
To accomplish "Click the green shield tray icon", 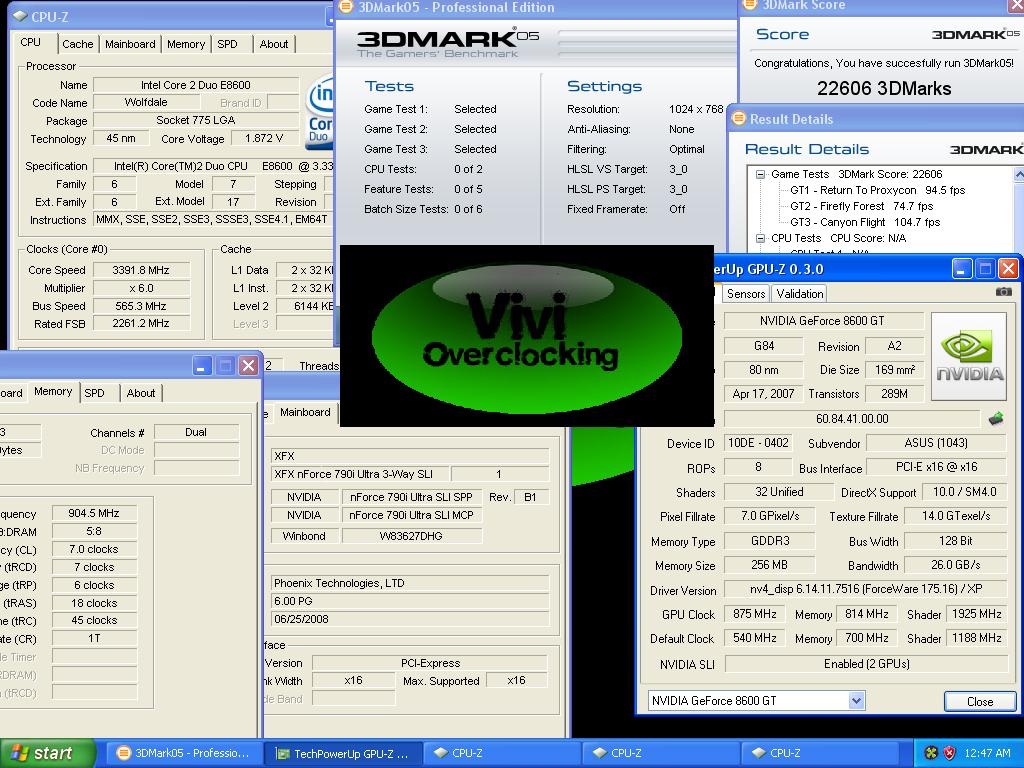I will coord(931,753).
